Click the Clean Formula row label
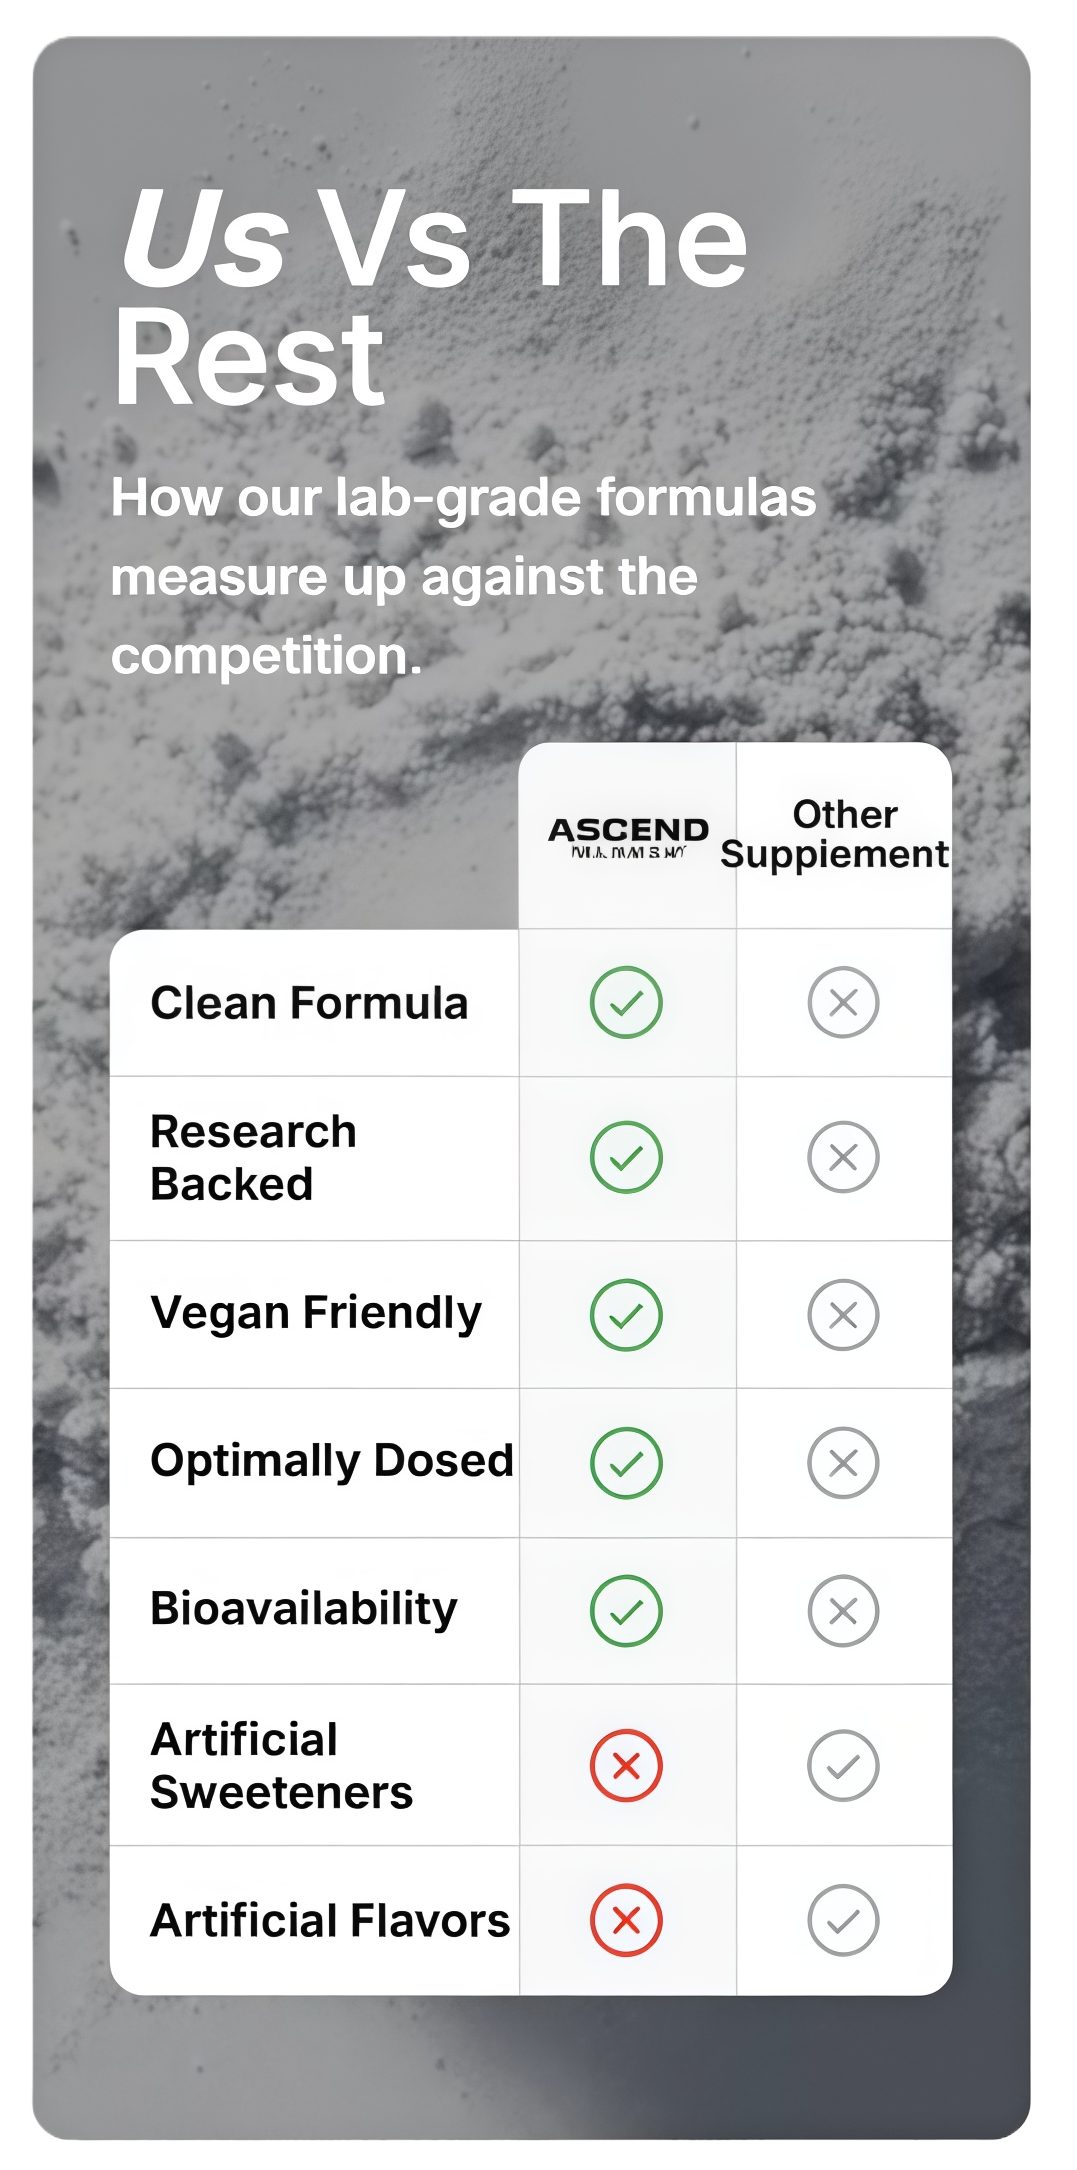The image size is (1077, 2170). pyautogui.click(x=309, y=1003)
